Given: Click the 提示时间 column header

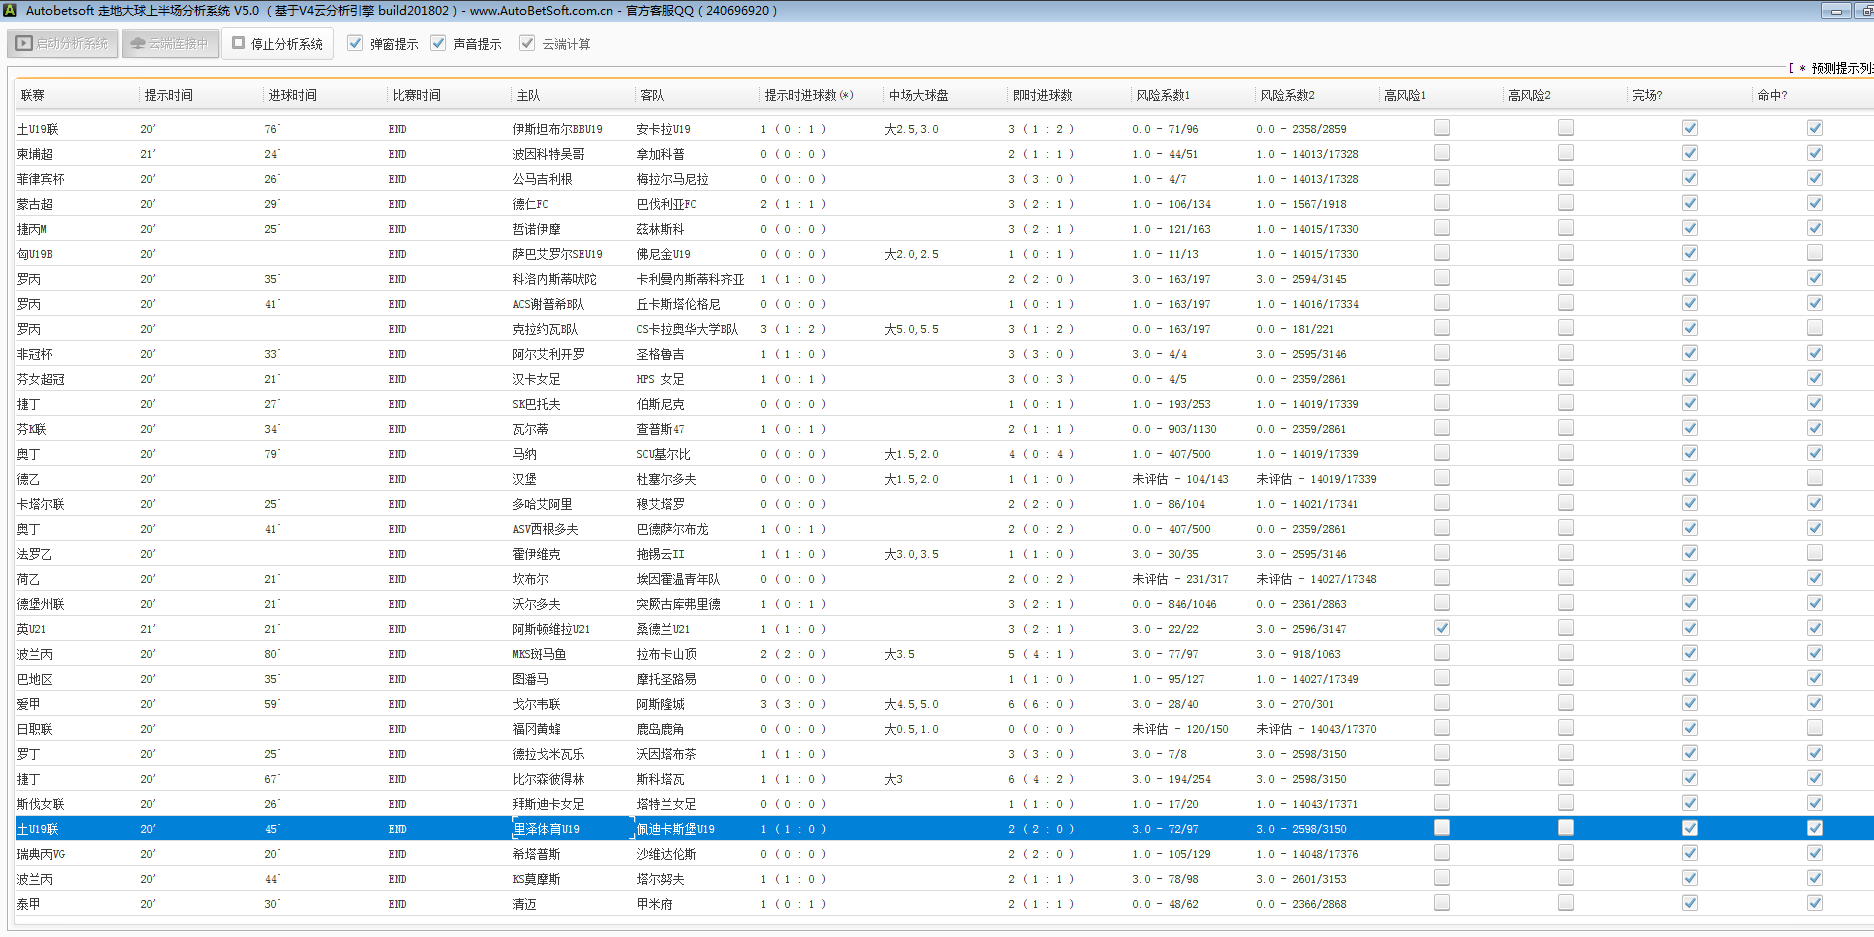Looking at the screenshot, I should (168, 96).
